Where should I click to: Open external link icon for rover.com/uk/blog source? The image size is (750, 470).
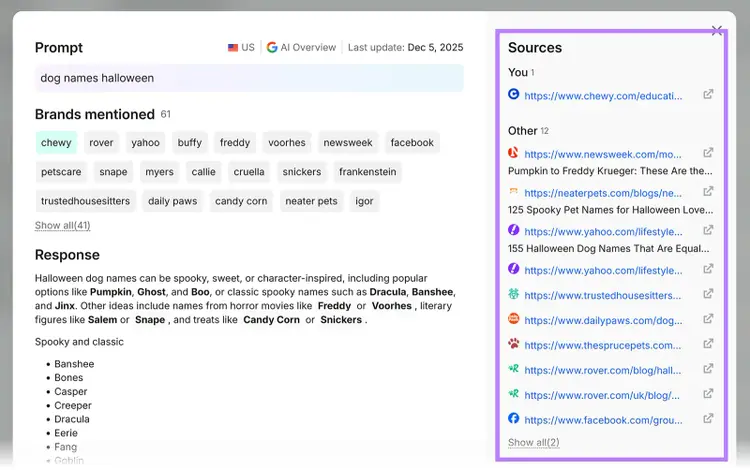(708, 393)
